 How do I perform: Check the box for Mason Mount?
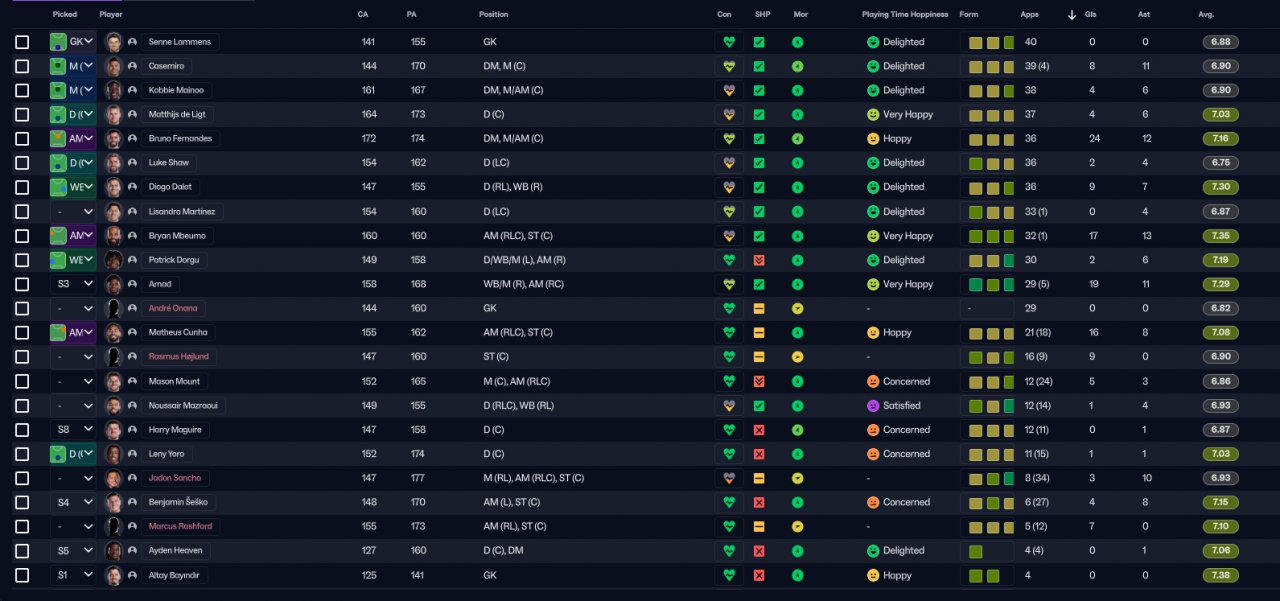[x=22, y=381]
